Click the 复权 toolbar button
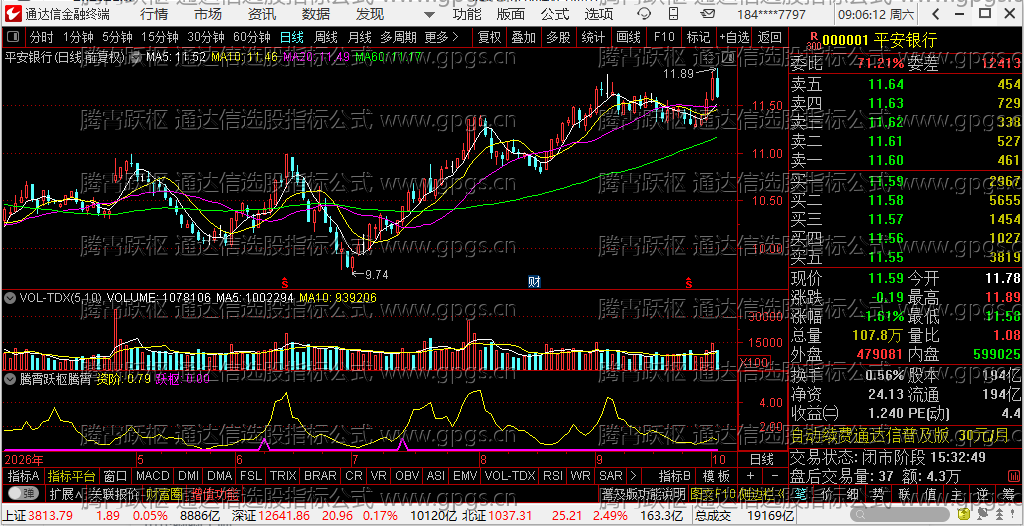 [490, 37]
